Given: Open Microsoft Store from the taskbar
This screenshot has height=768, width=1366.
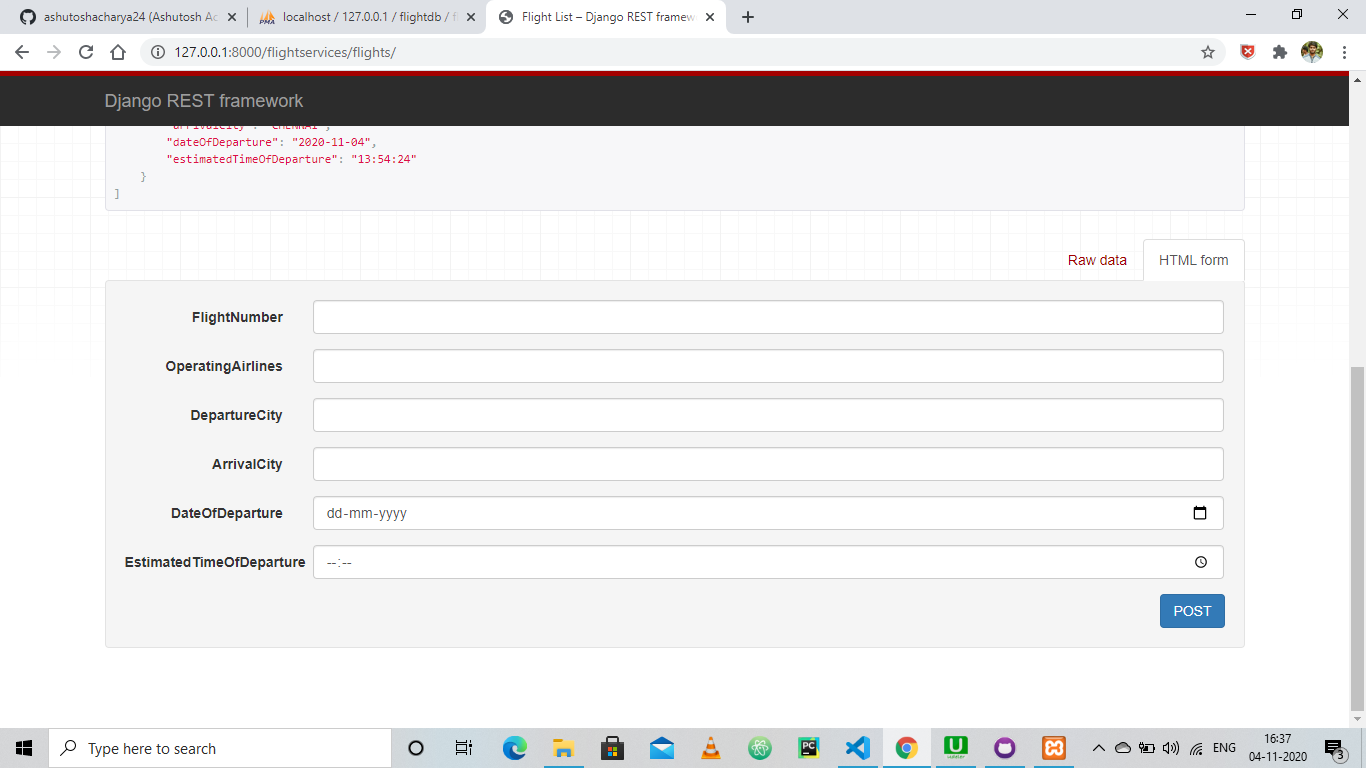Looking at the screenshot, I should (x=612, y=748).
